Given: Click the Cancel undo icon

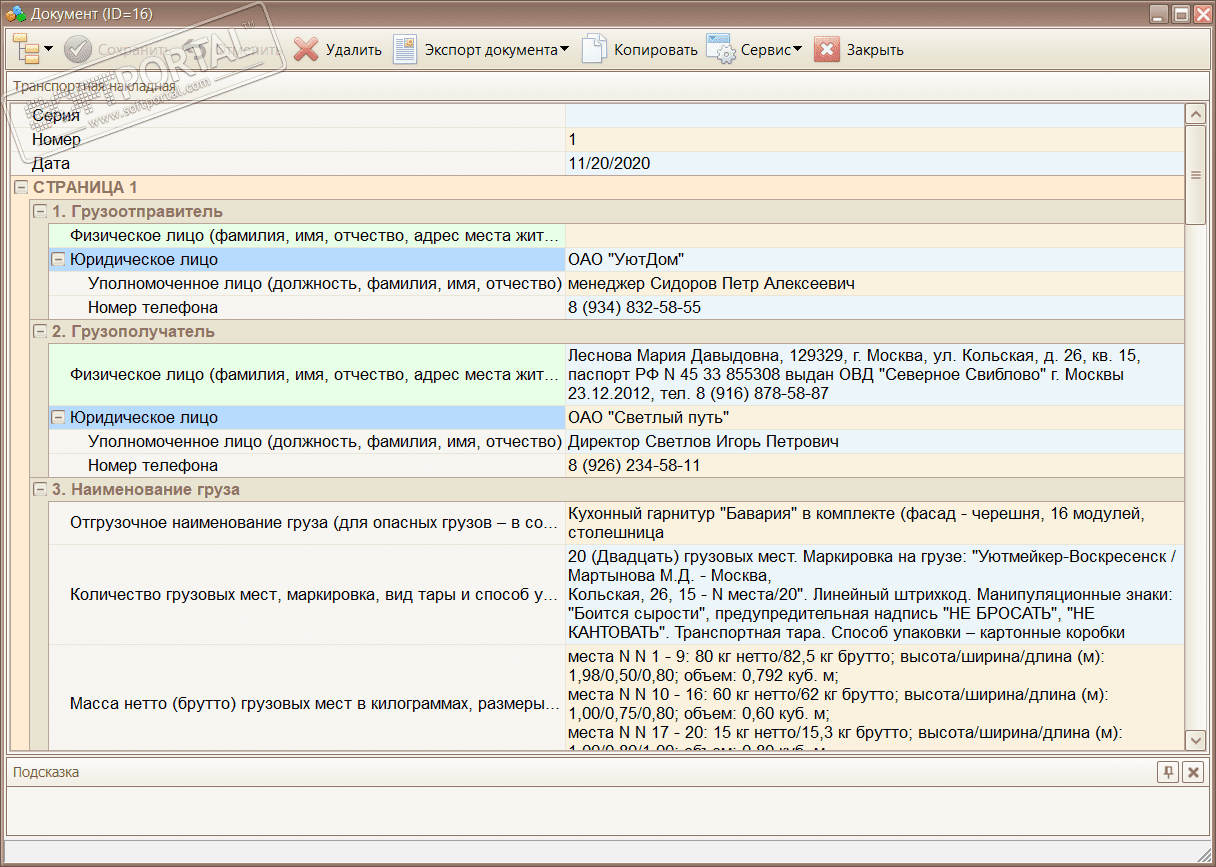Looking at the screenshot, I should point(196,49).
